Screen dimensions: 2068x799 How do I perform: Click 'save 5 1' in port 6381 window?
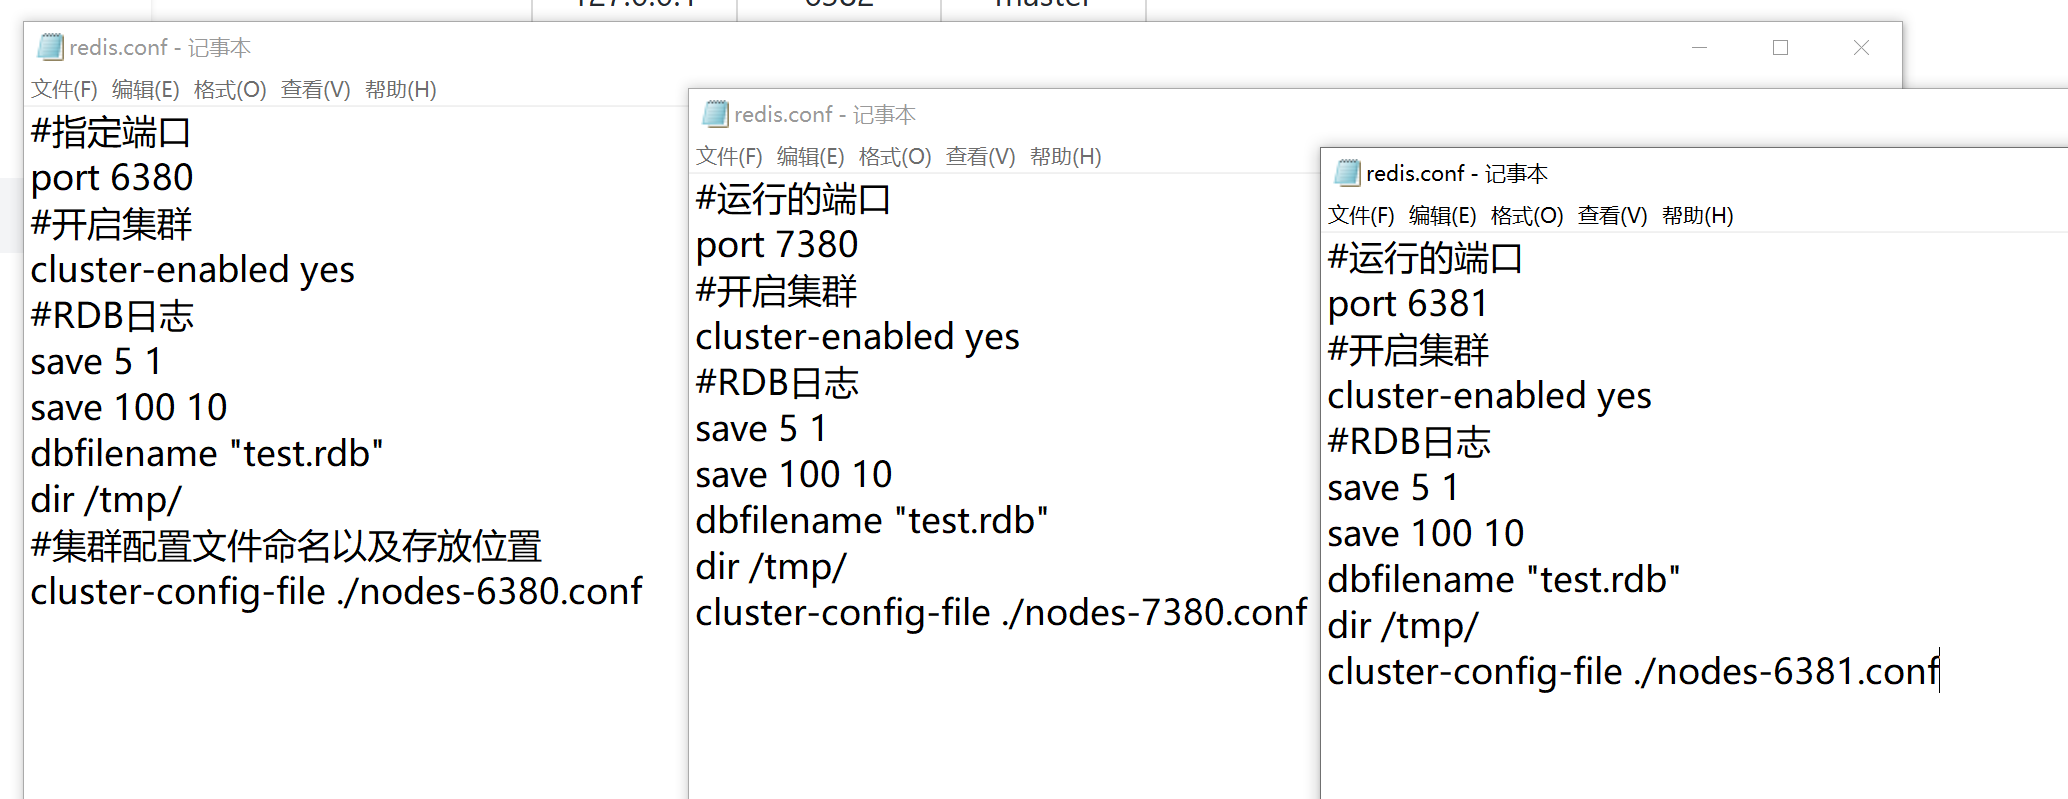tap(1393, 488)
